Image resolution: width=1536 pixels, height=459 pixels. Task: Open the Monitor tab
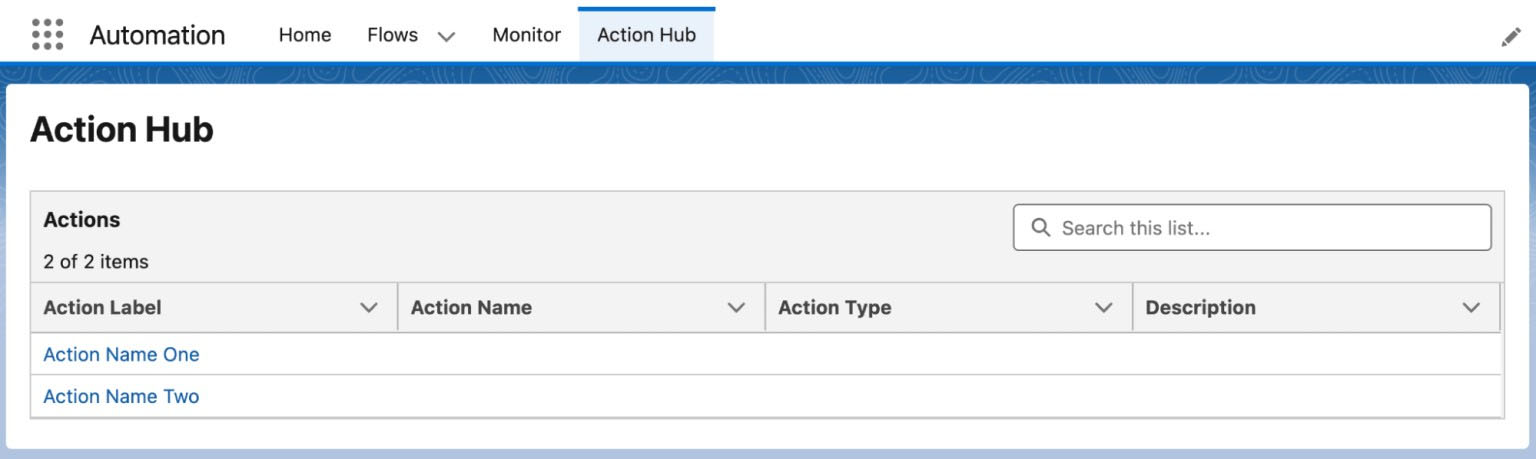[526, 35]
